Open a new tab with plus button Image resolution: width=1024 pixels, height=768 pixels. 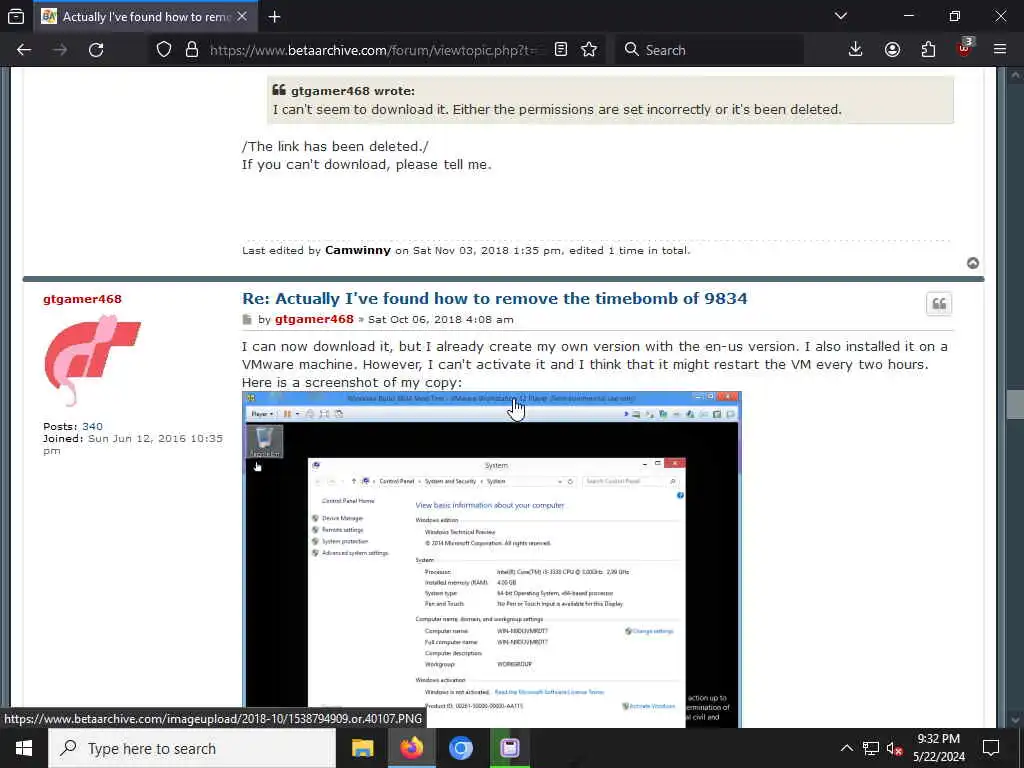[x=274, y=17]
